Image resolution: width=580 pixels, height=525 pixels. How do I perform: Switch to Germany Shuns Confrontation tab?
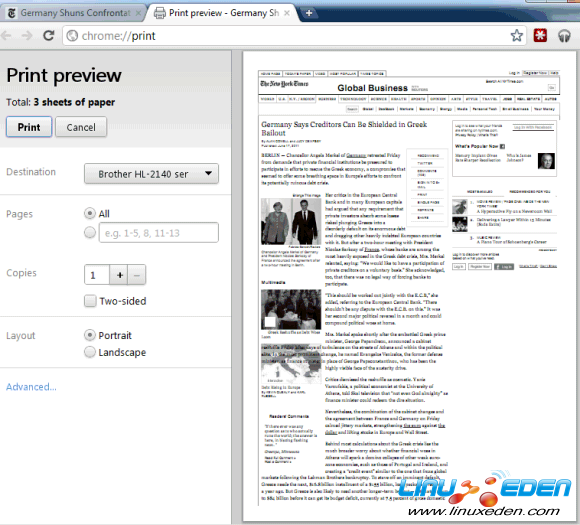pyautogui.click(x=74, y=13)
